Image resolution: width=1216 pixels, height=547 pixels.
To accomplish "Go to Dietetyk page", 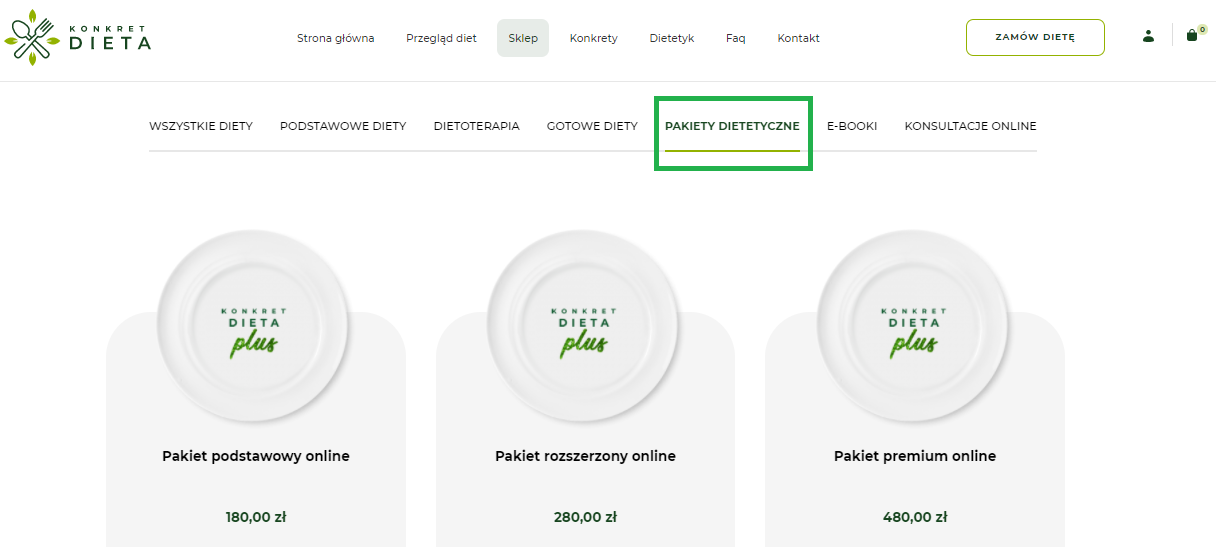I will tap(671, 38).
